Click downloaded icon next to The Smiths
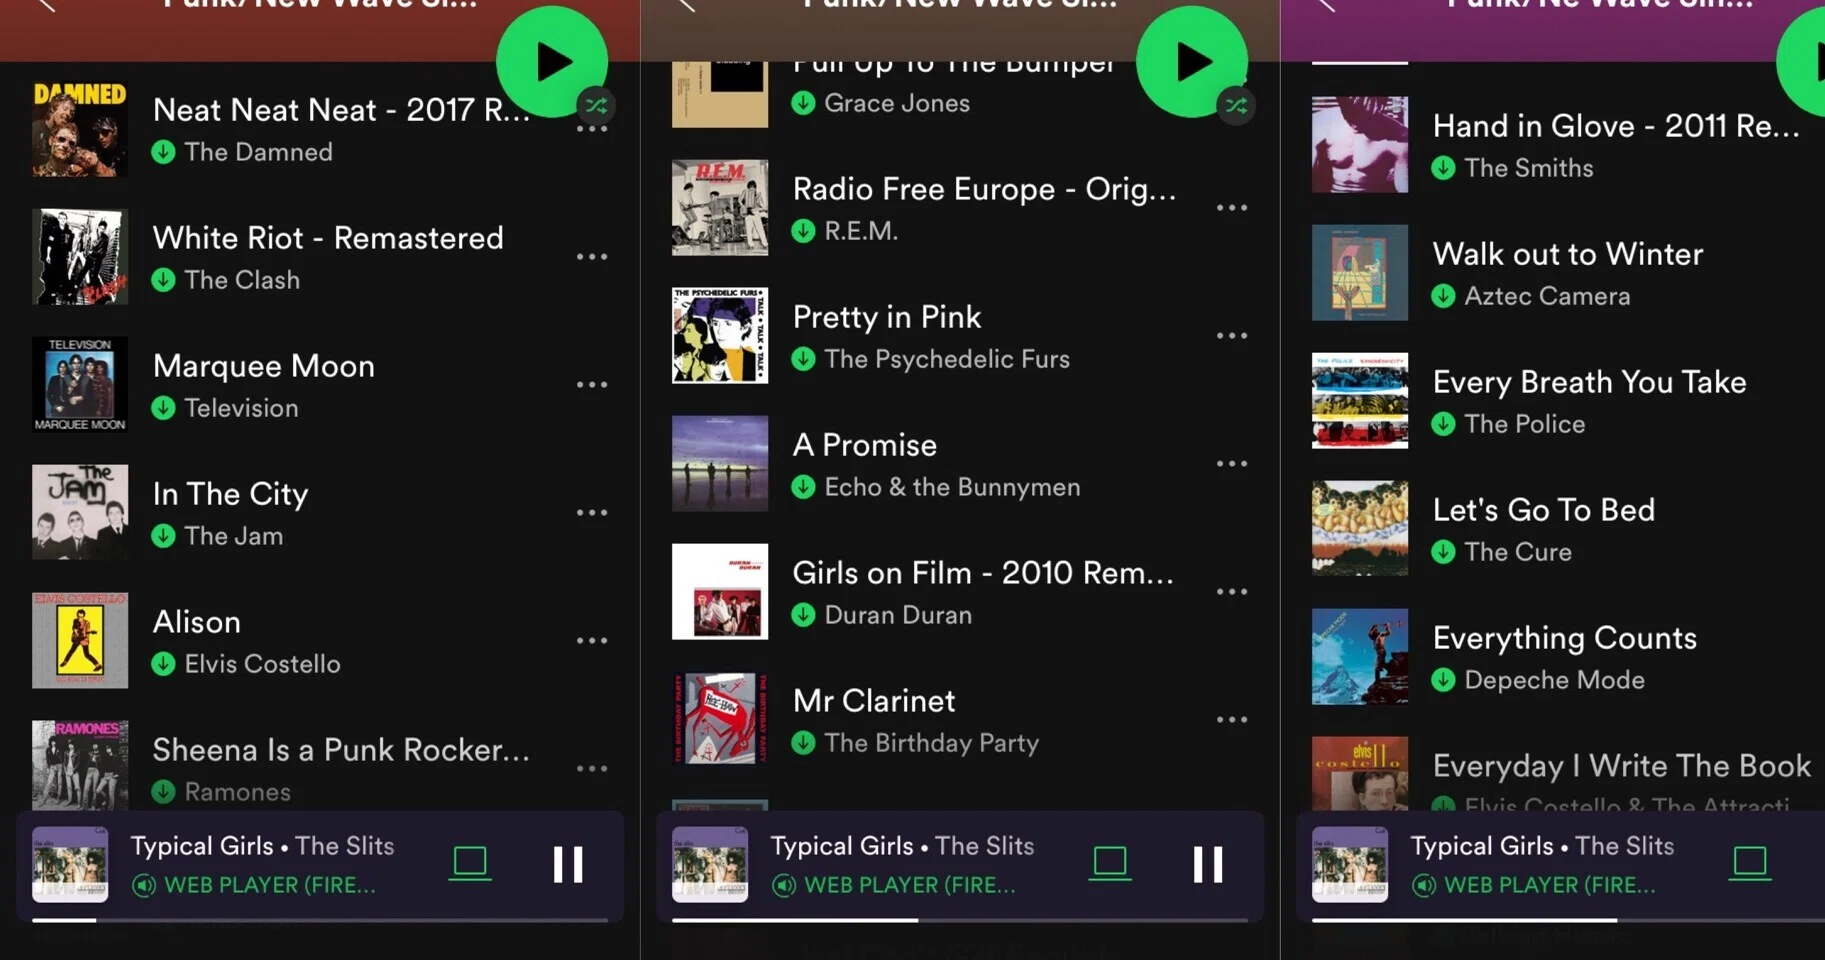 (x=1444, y=168)
